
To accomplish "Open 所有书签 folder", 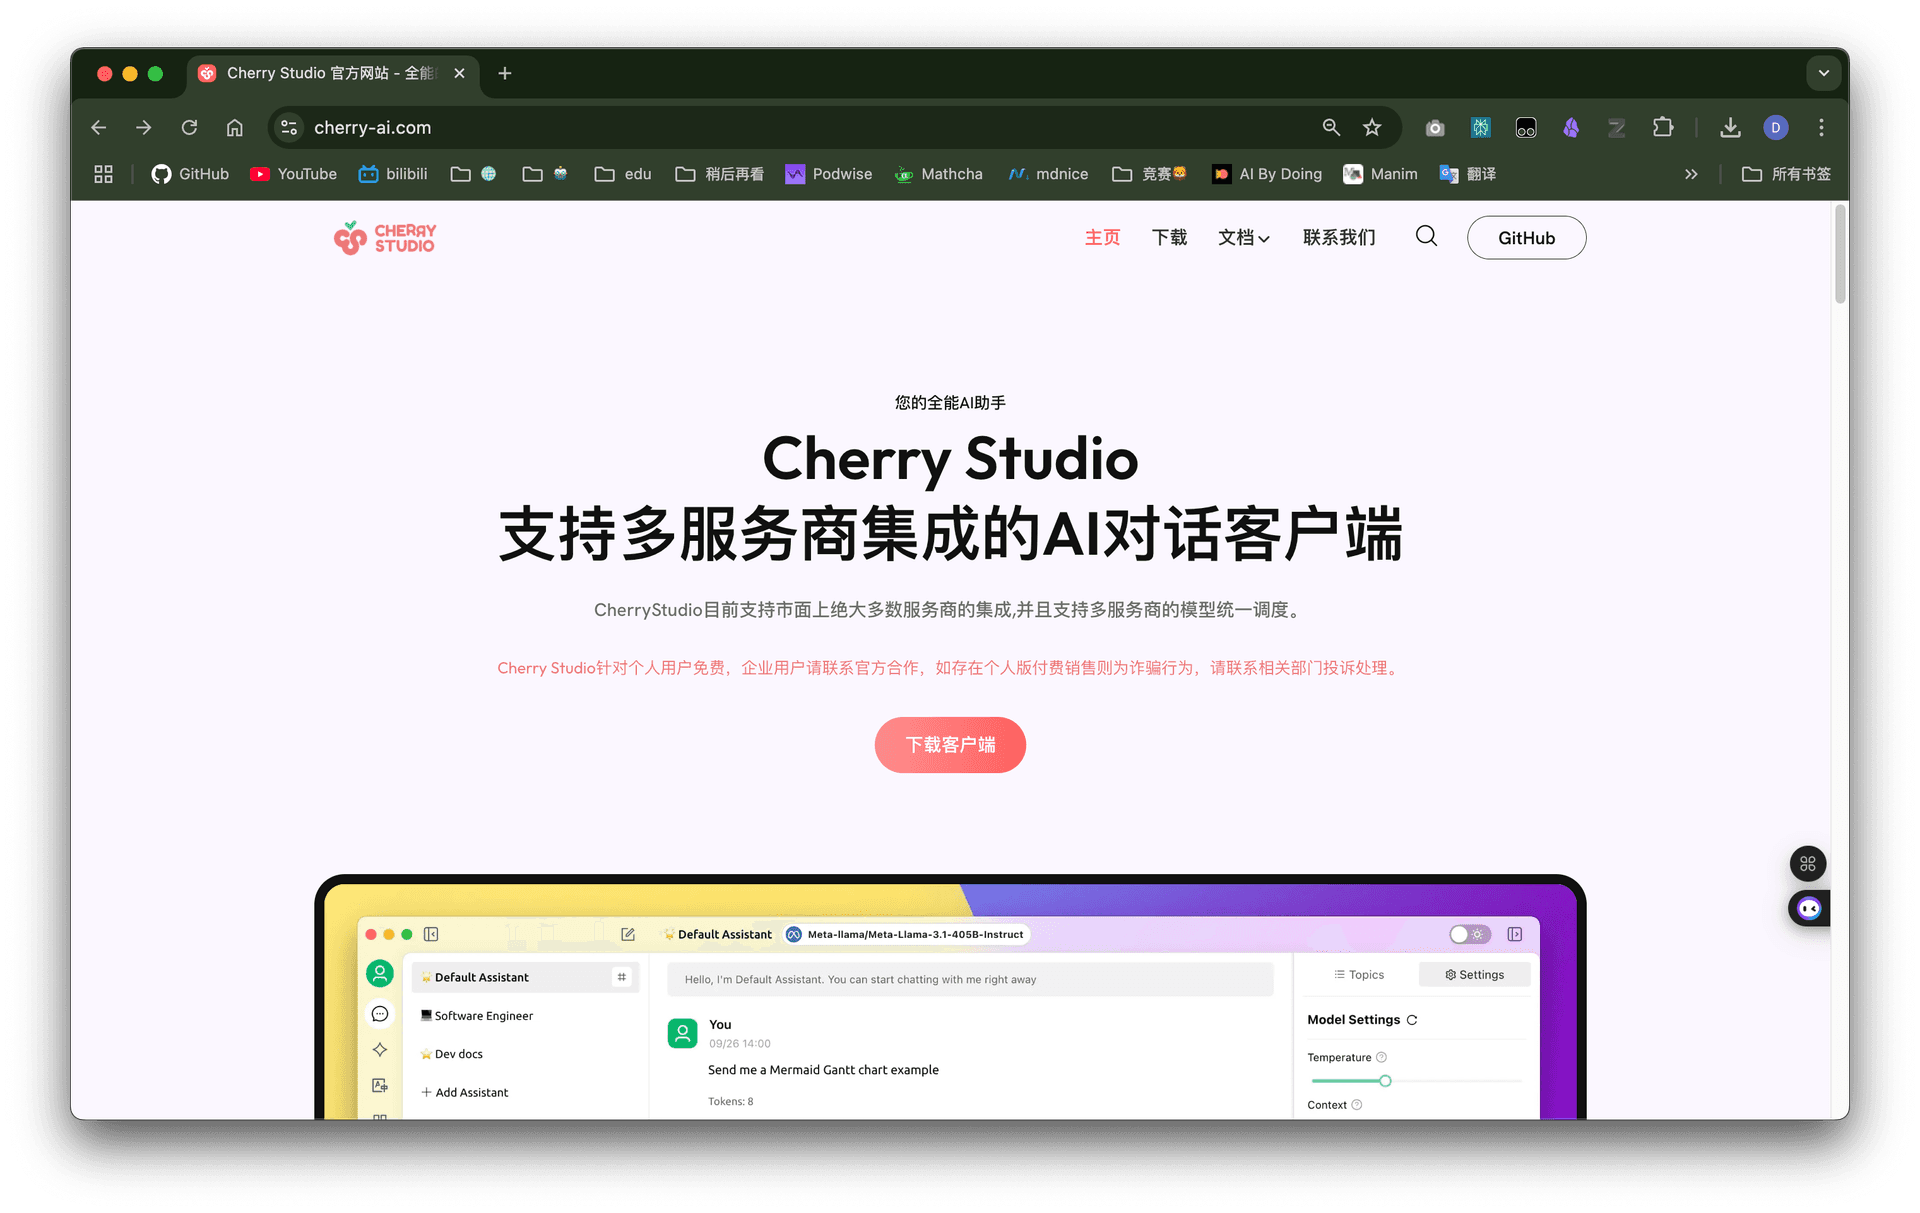I will pyautogui.click(x=1786, y=174).
